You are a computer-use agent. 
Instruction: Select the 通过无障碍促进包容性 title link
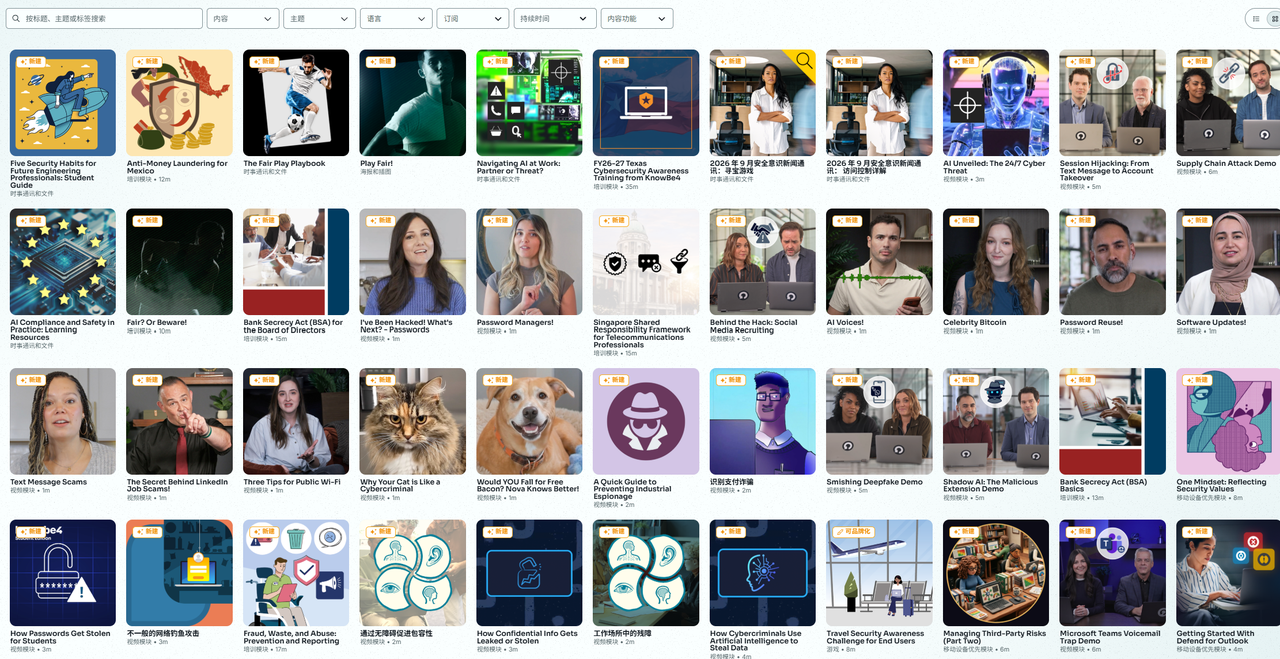coord(397,634)
